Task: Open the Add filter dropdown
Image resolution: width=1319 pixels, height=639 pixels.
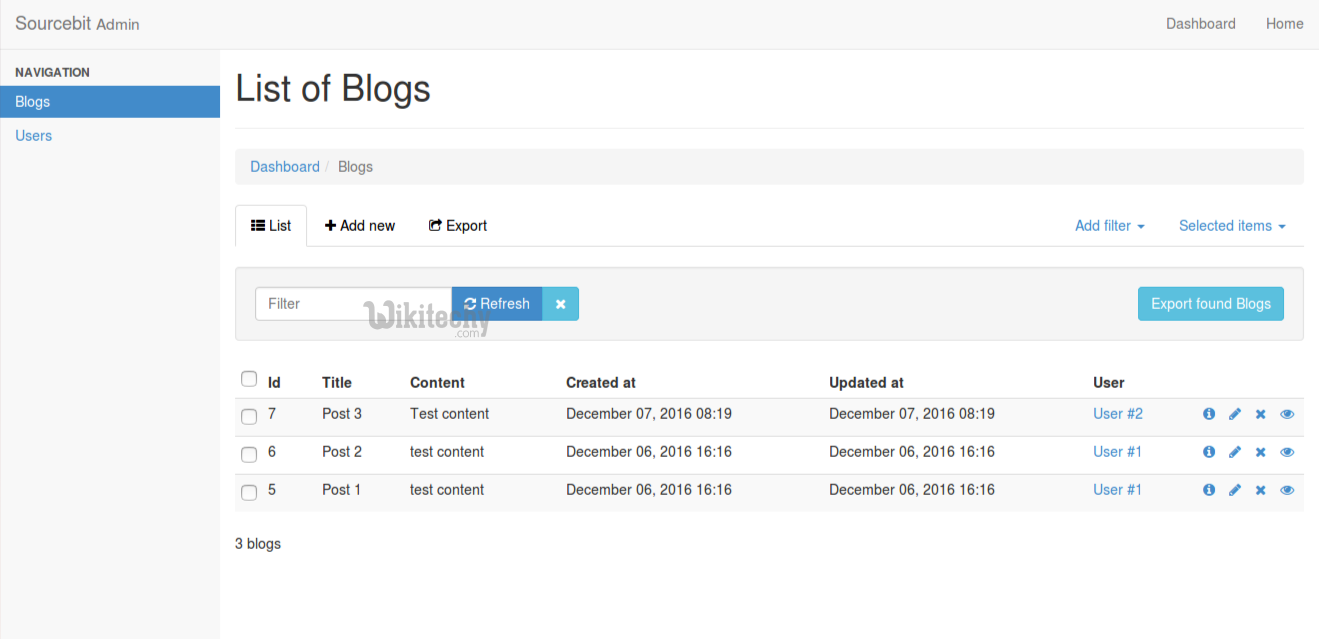Action: [1109, 226]
